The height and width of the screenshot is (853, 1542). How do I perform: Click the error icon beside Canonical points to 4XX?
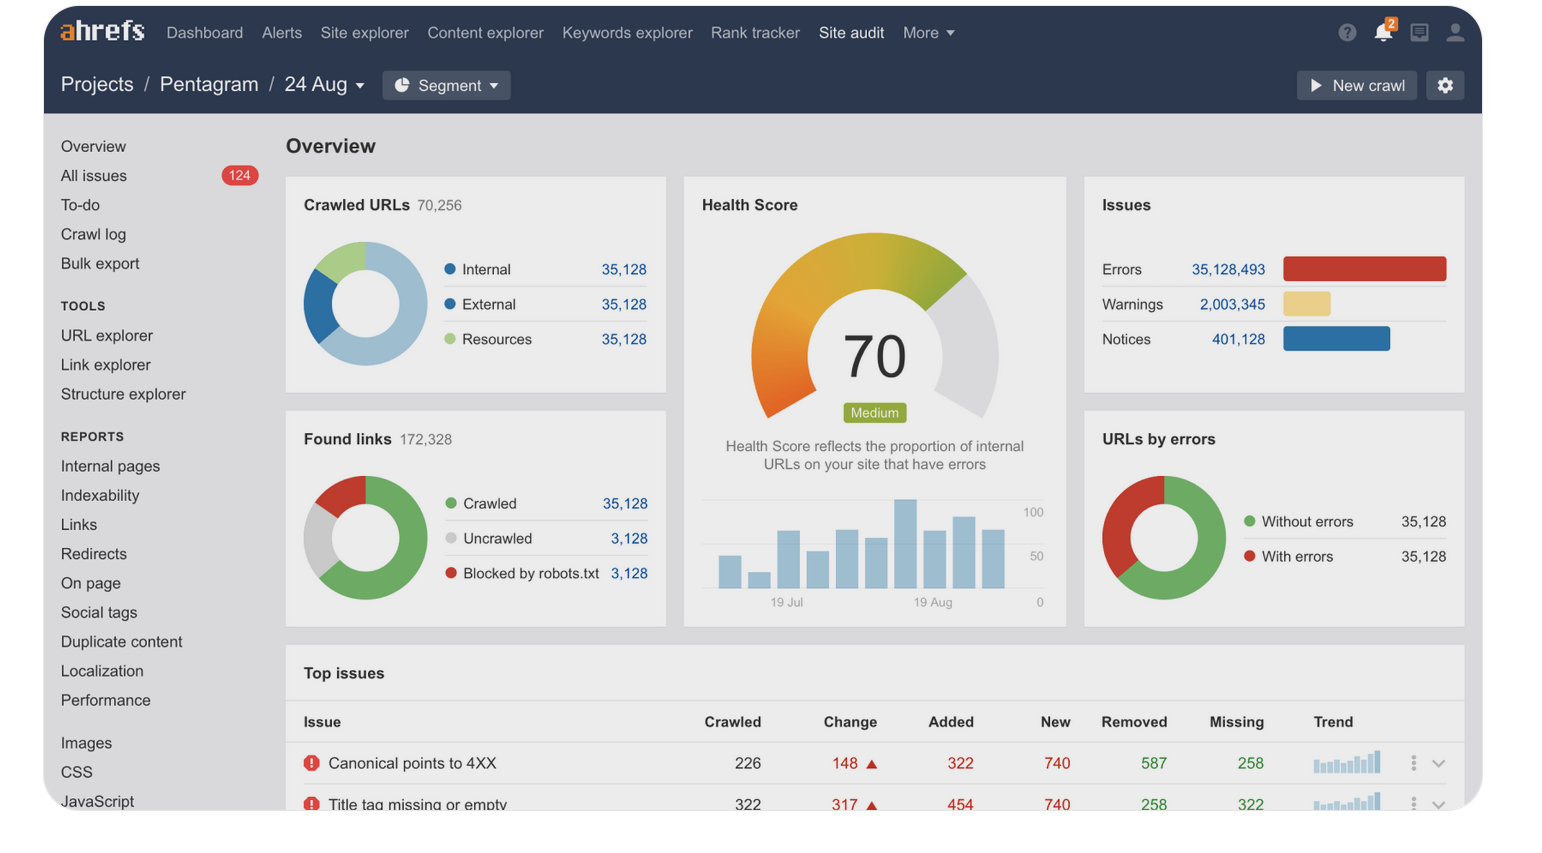(x=312, y=763)
